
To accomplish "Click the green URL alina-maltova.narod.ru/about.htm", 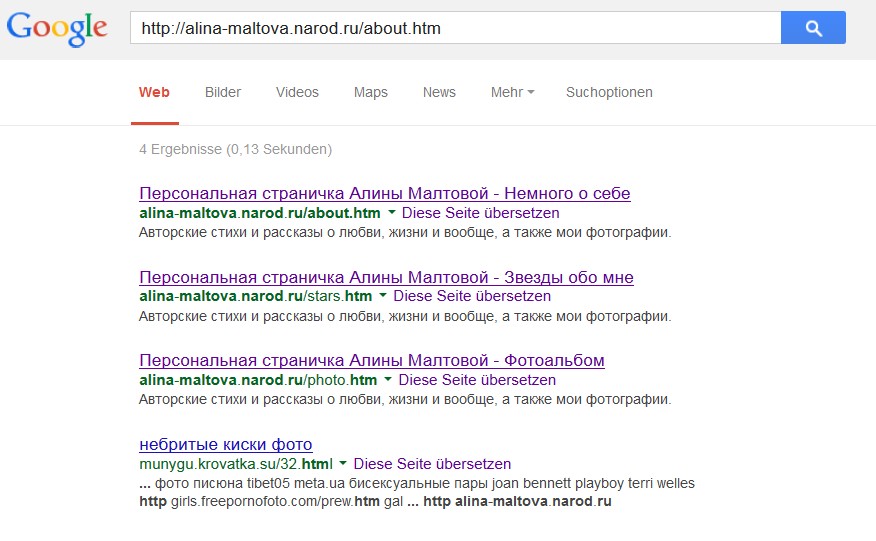I will coord(260,213).
